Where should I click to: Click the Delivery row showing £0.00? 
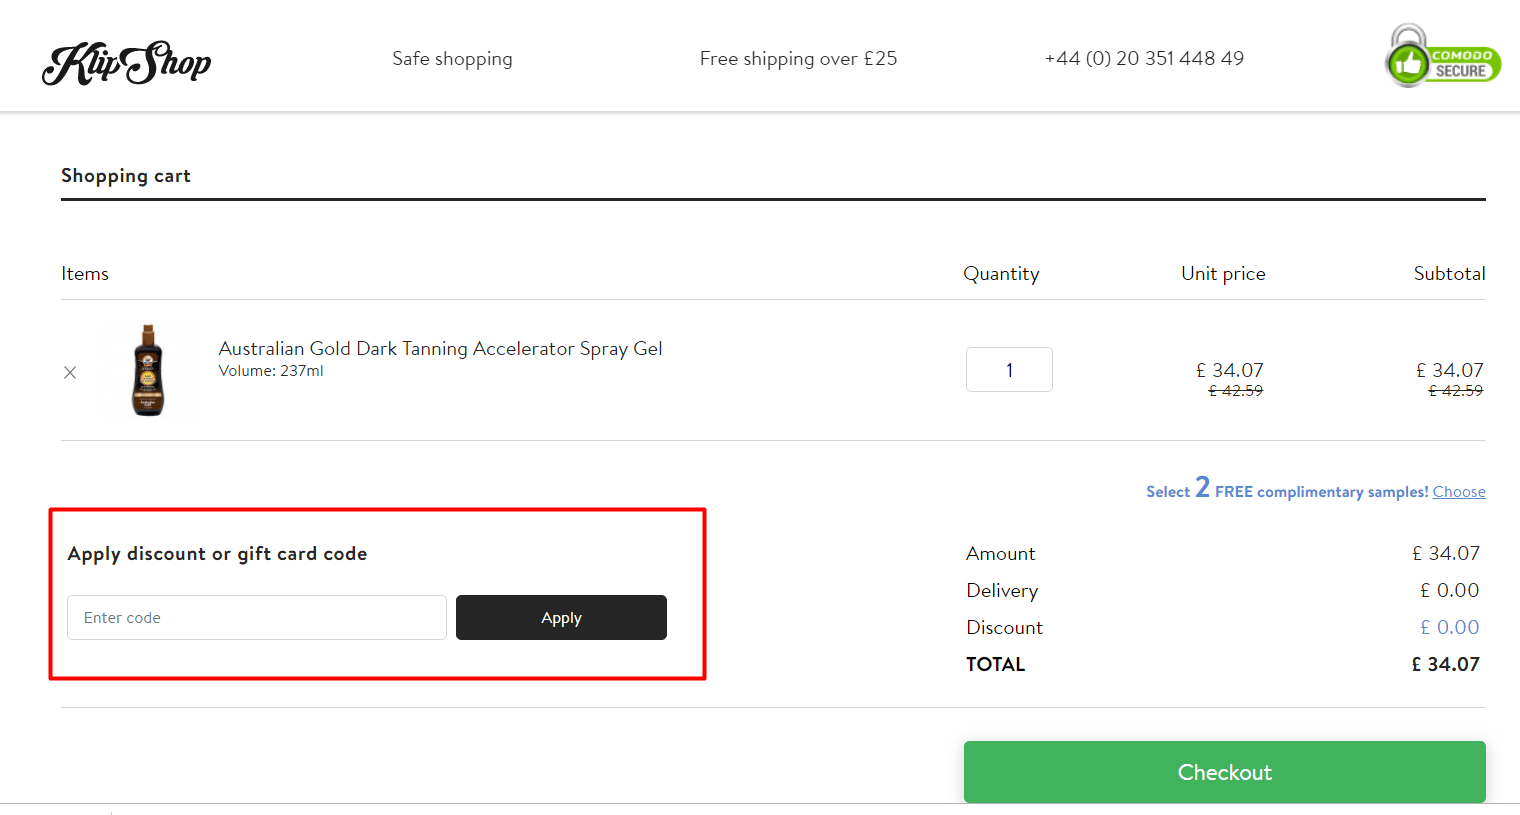coord(1449,590)
